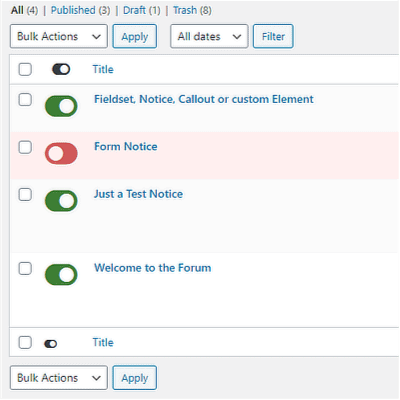The height and width of the screenshot is (400, 400).
Task: Click the toggle icon in header row
Action: 61,69
